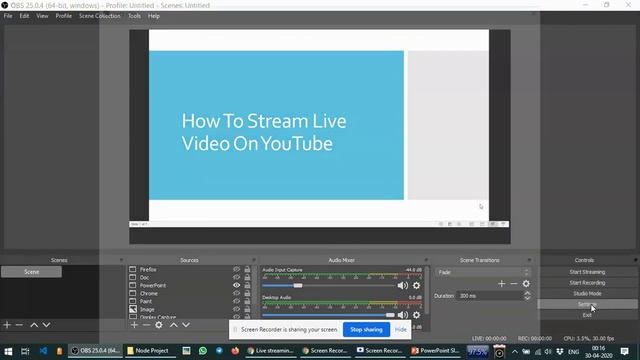Screen dimensions: 640x360
Task: Move the scene down with the down arrow
Action: [x=47, y=325]
